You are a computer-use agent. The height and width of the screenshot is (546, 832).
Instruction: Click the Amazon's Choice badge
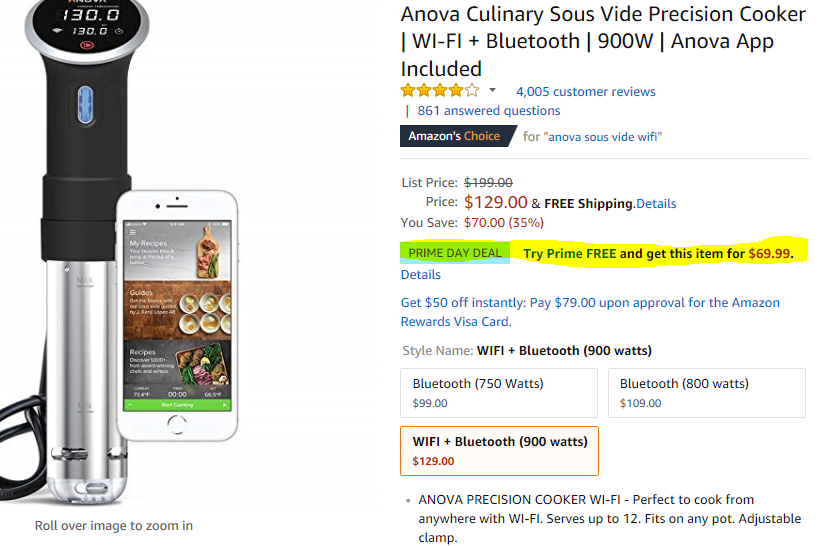pyautogui.click(x=455, y=136)
